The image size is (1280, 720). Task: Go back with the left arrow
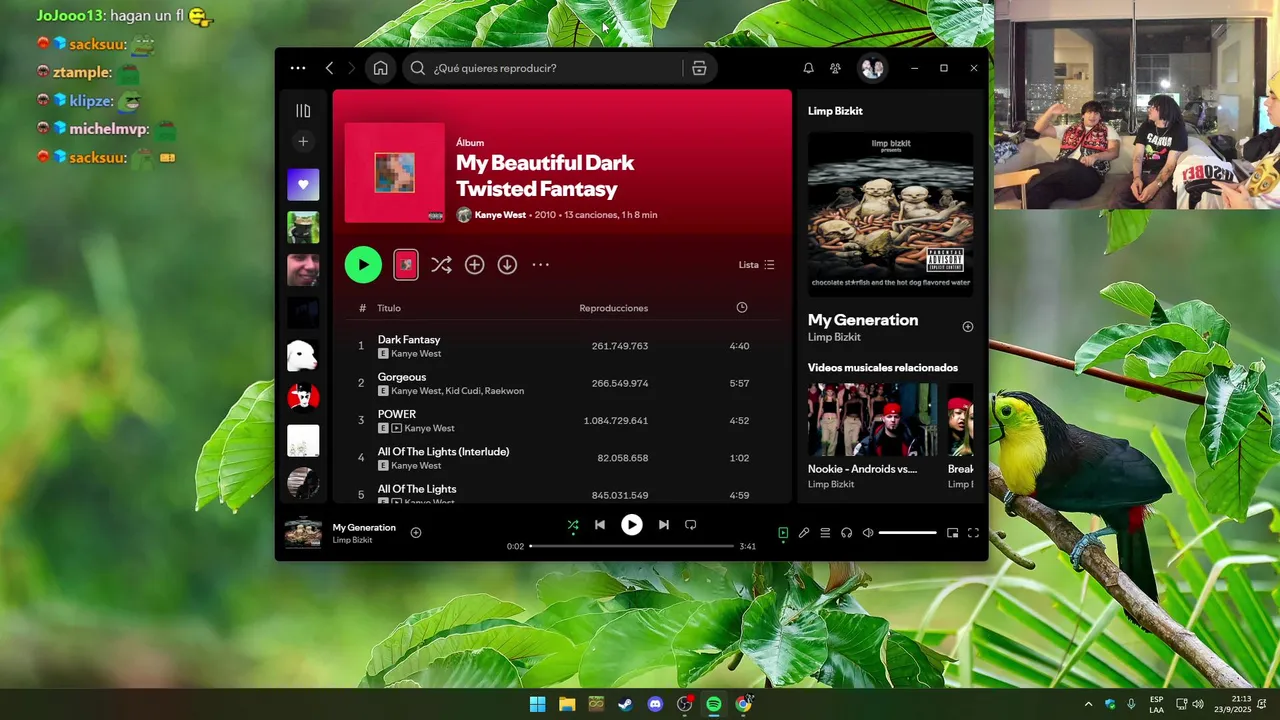(329, 68)
